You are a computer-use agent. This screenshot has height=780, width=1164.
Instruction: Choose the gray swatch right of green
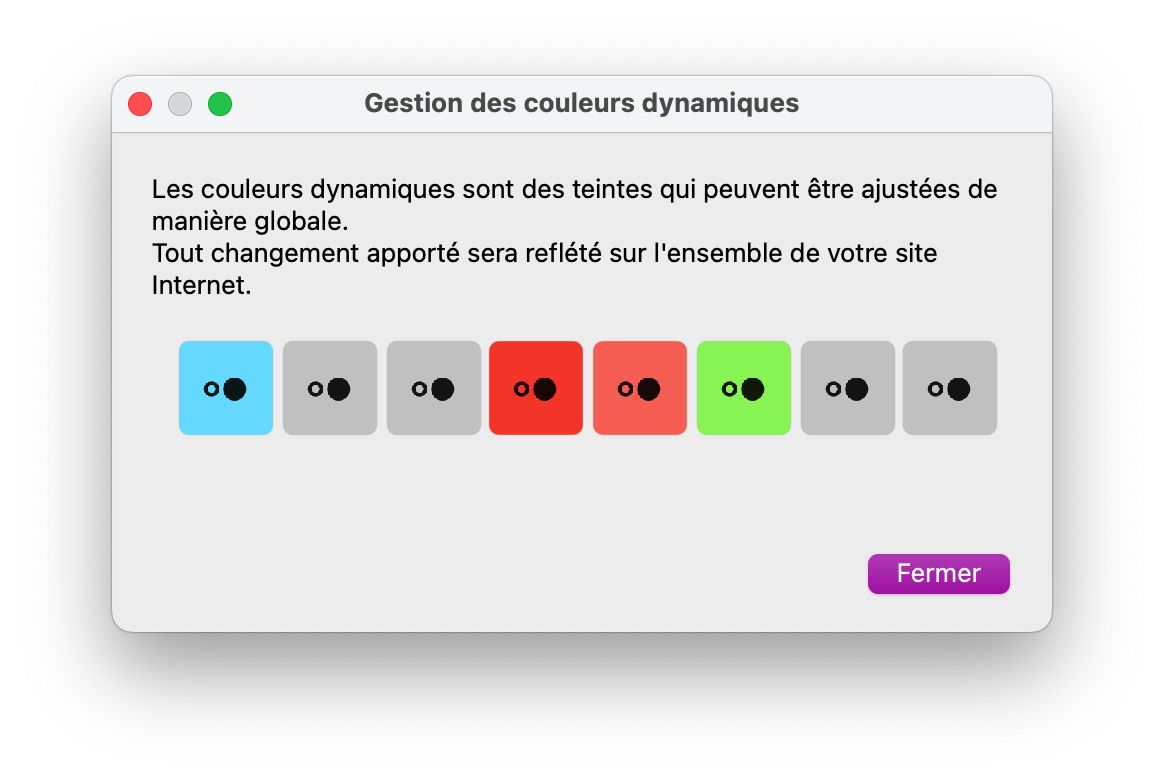tap(848, 388)
